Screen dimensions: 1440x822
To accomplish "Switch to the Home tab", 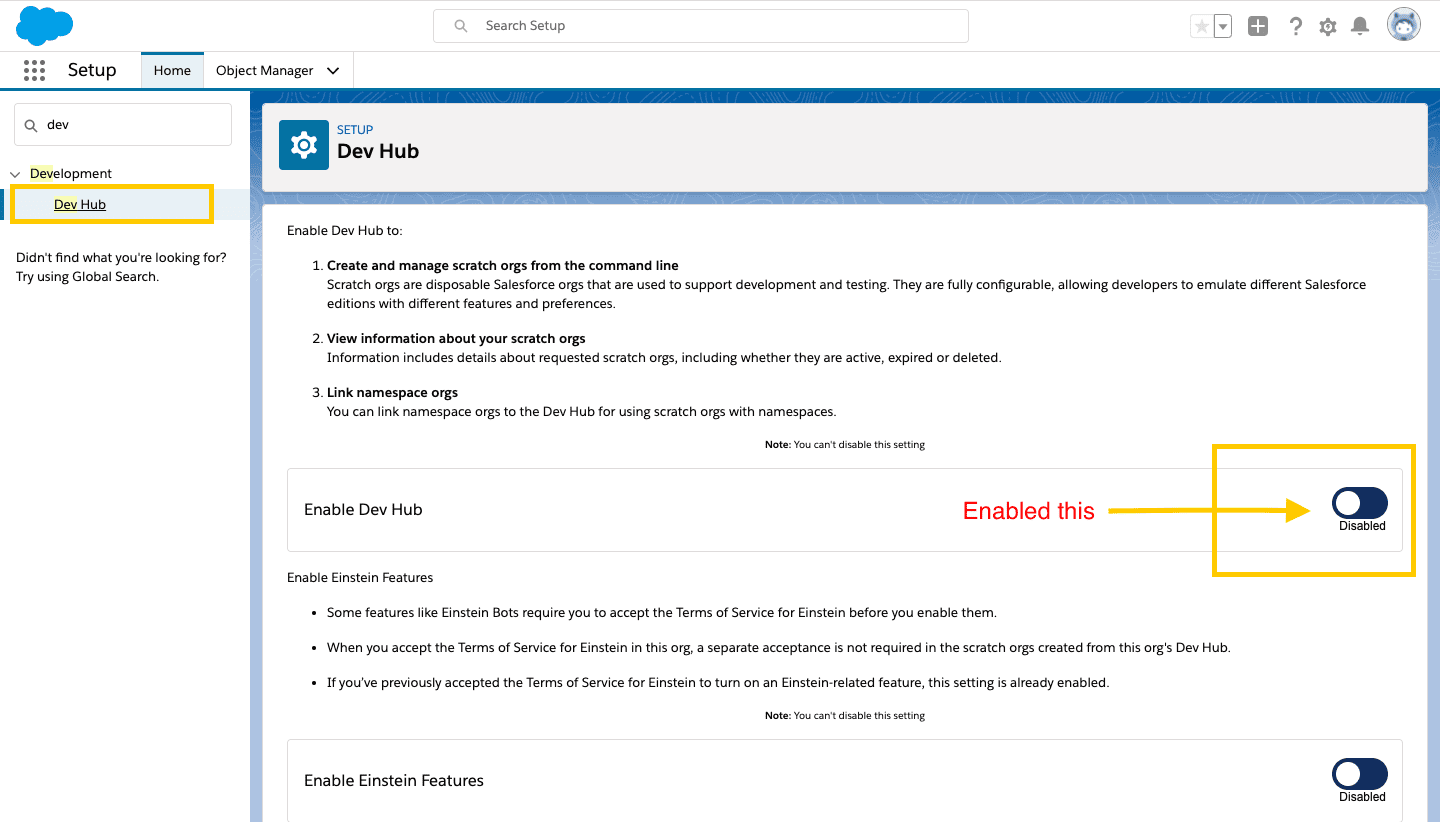I will (172, 70).
